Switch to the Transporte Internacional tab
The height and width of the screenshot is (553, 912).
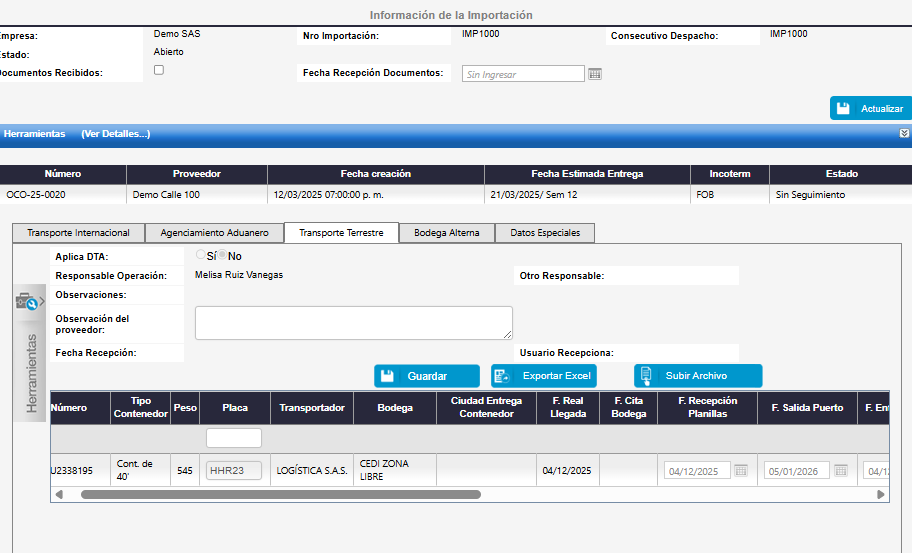tap(78, 233)
